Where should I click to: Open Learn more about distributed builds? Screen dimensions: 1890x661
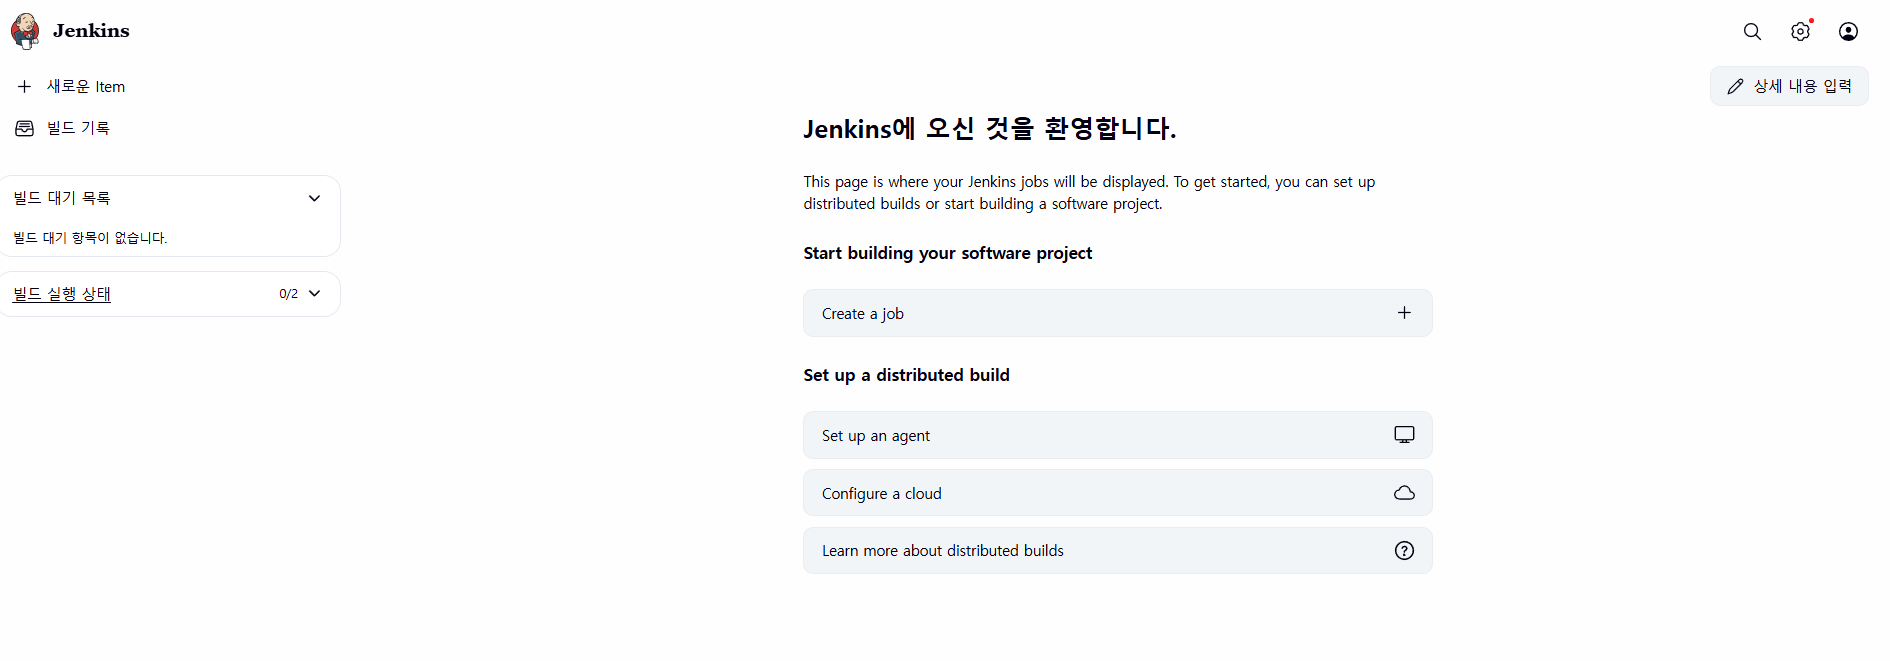pos(943,551)
